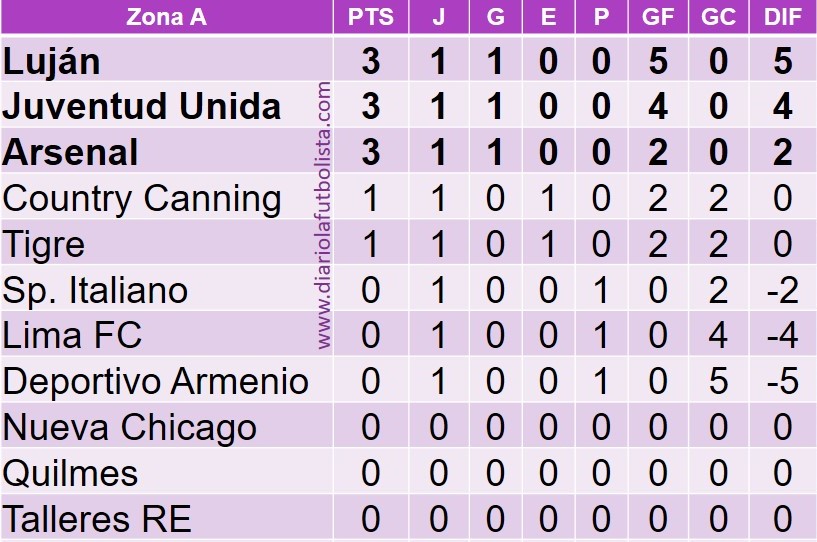Select the Talleres RE team name
This screenshot has width=817, height=542.
pyautogui.click(x=97, y=519)
